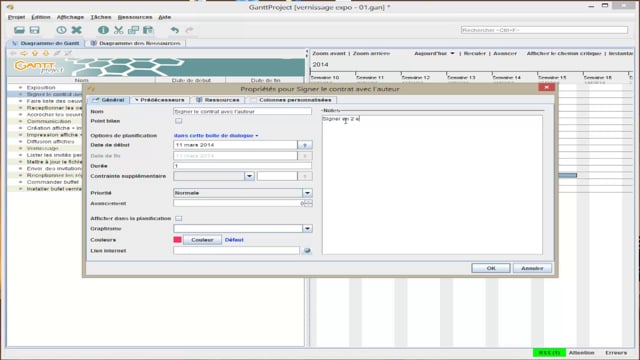Toggle the Point bilan checkbox
The height and width of the screenshot is (360, 640).
click(x=178, y=121)
